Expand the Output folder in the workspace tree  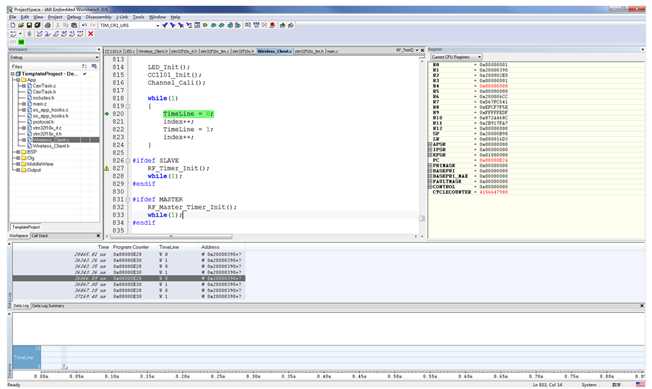(x=18, y=170)
